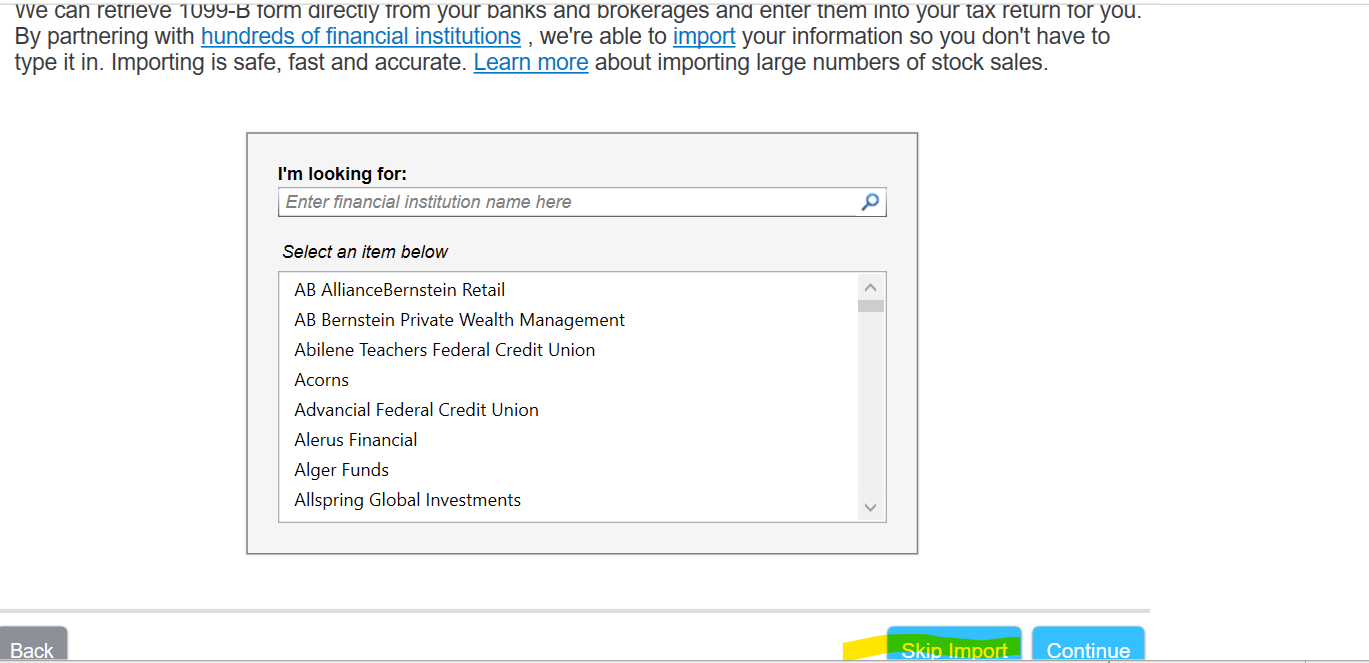Viewport: 1369px width, 663px height.
Task: Click the Continue button
Action: [1088, 645]
